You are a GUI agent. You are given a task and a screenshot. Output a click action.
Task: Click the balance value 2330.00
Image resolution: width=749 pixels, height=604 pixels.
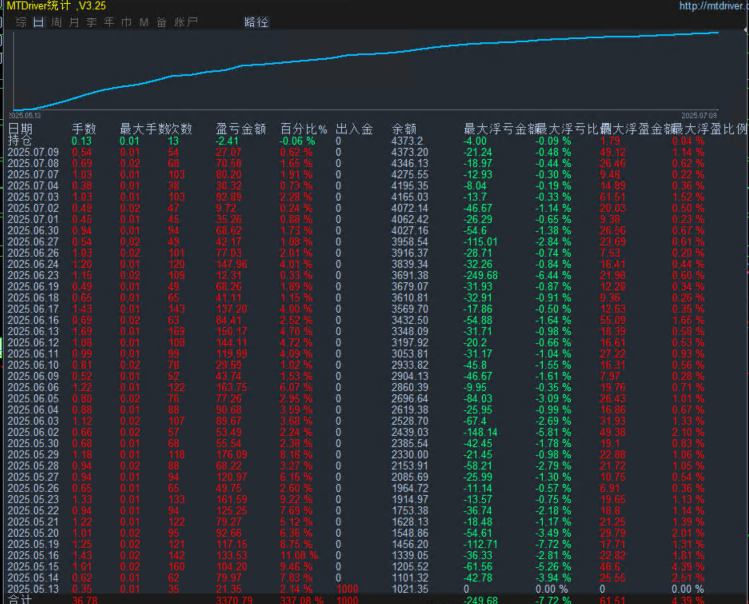pos(410,454)
